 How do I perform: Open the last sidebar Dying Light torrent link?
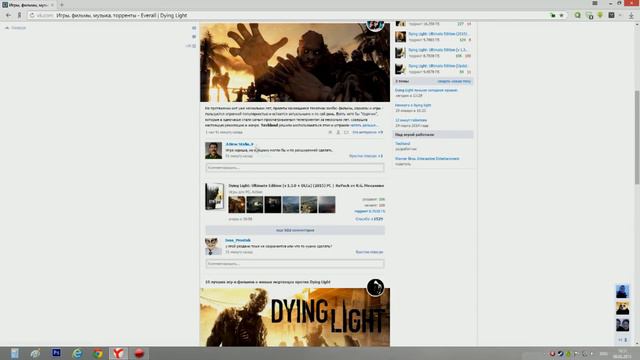coord(438,66)
